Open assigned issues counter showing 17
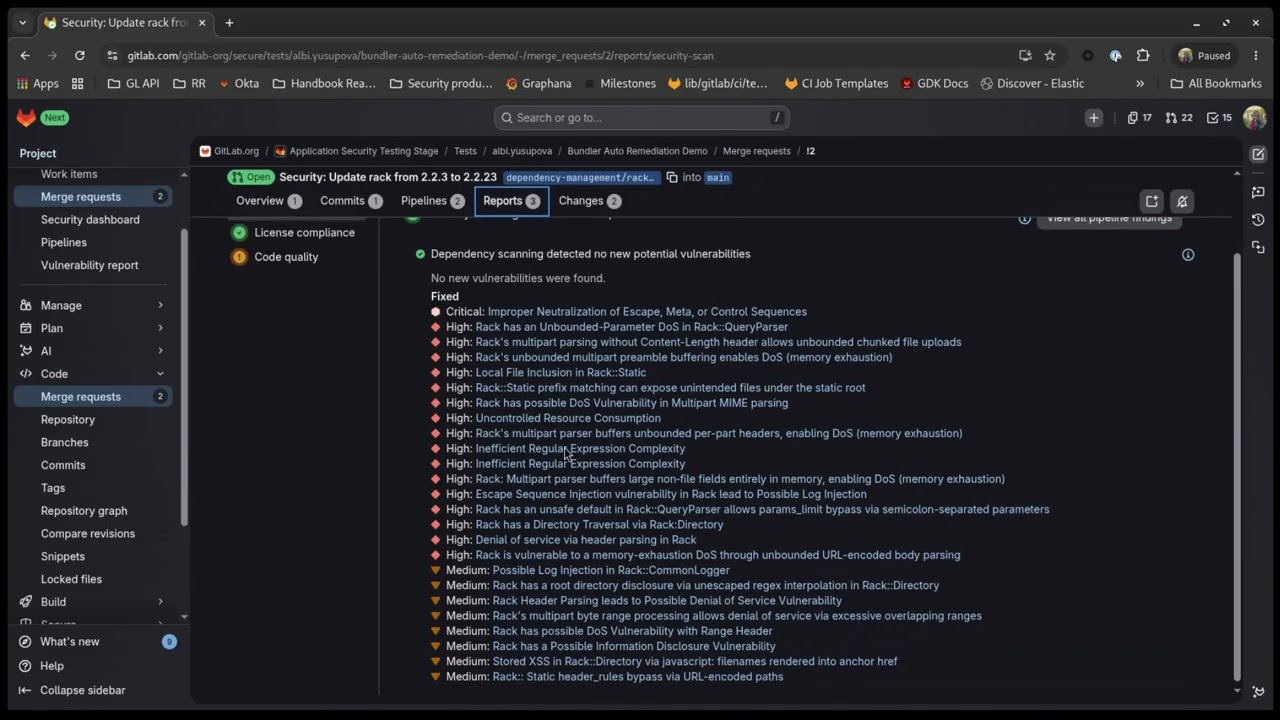 pyautogui.click(x=1139, y=118)
